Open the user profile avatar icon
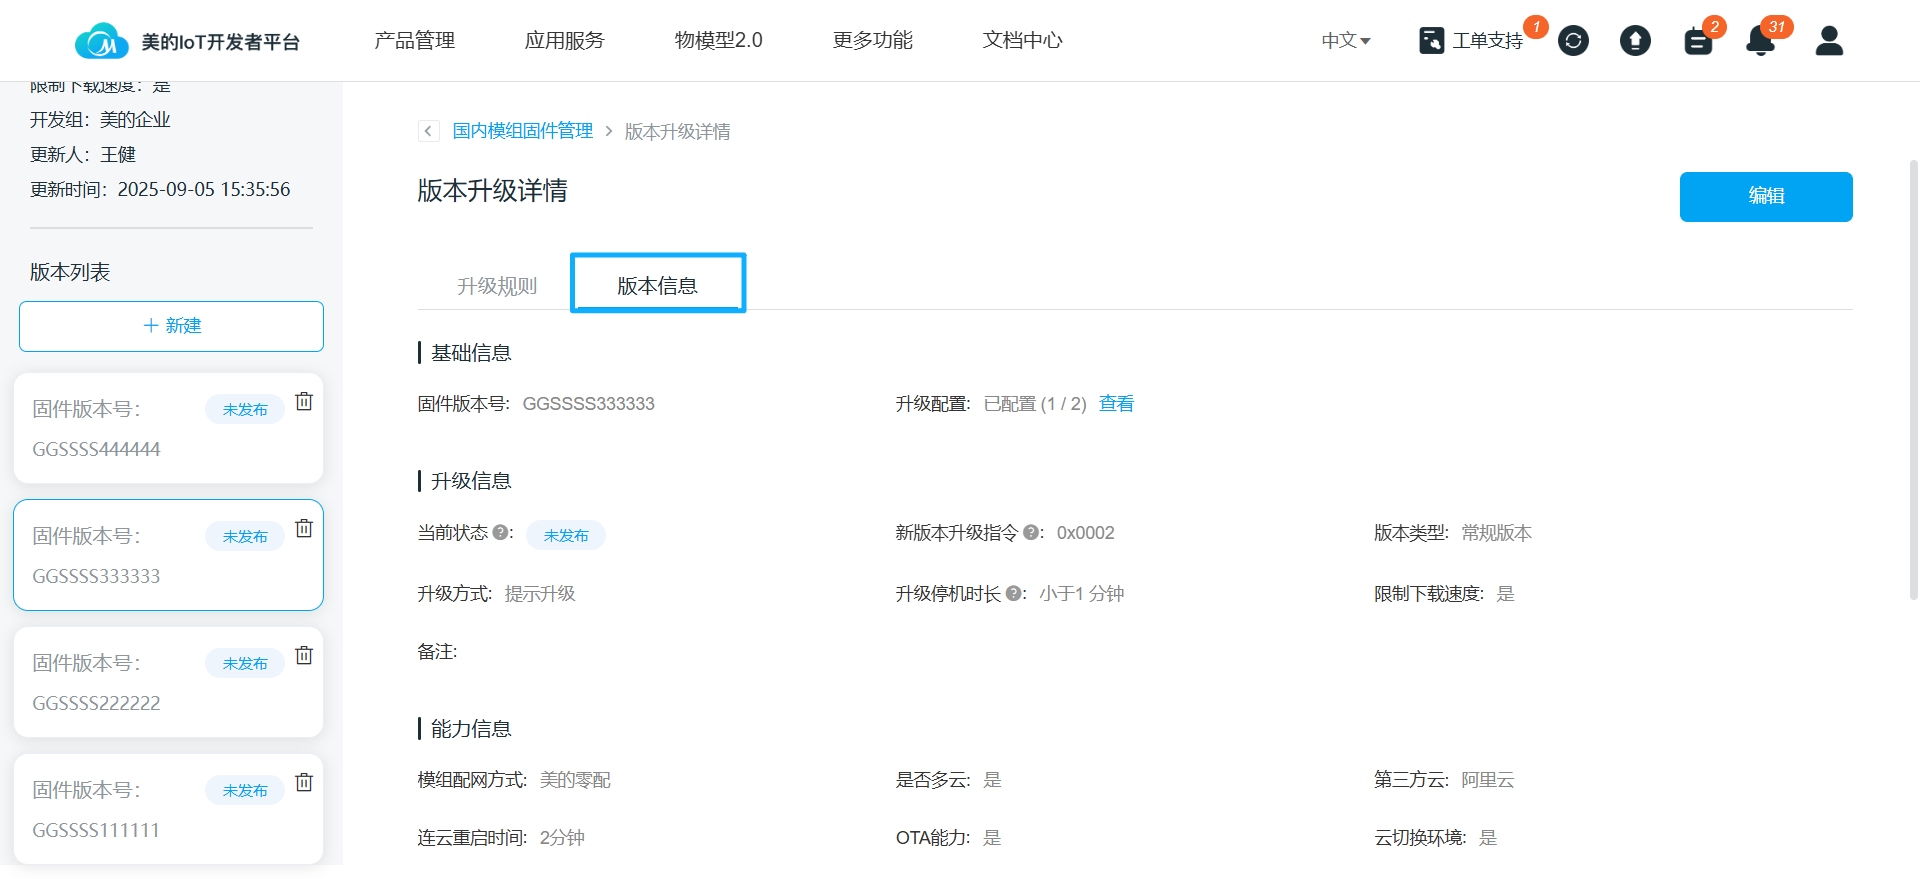Screen dimensions: 1920x879 click(1829, 41)
